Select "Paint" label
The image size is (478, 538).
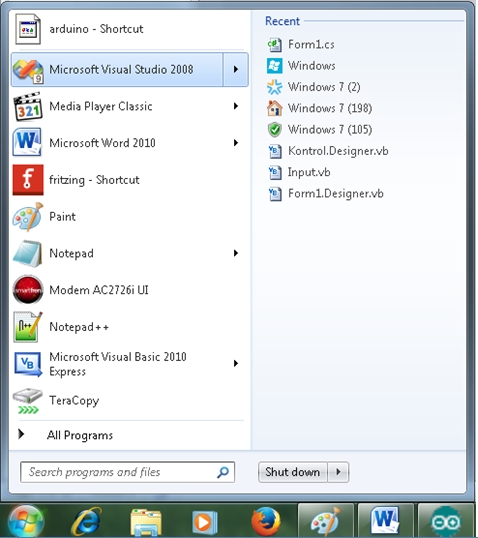(62, 217)
